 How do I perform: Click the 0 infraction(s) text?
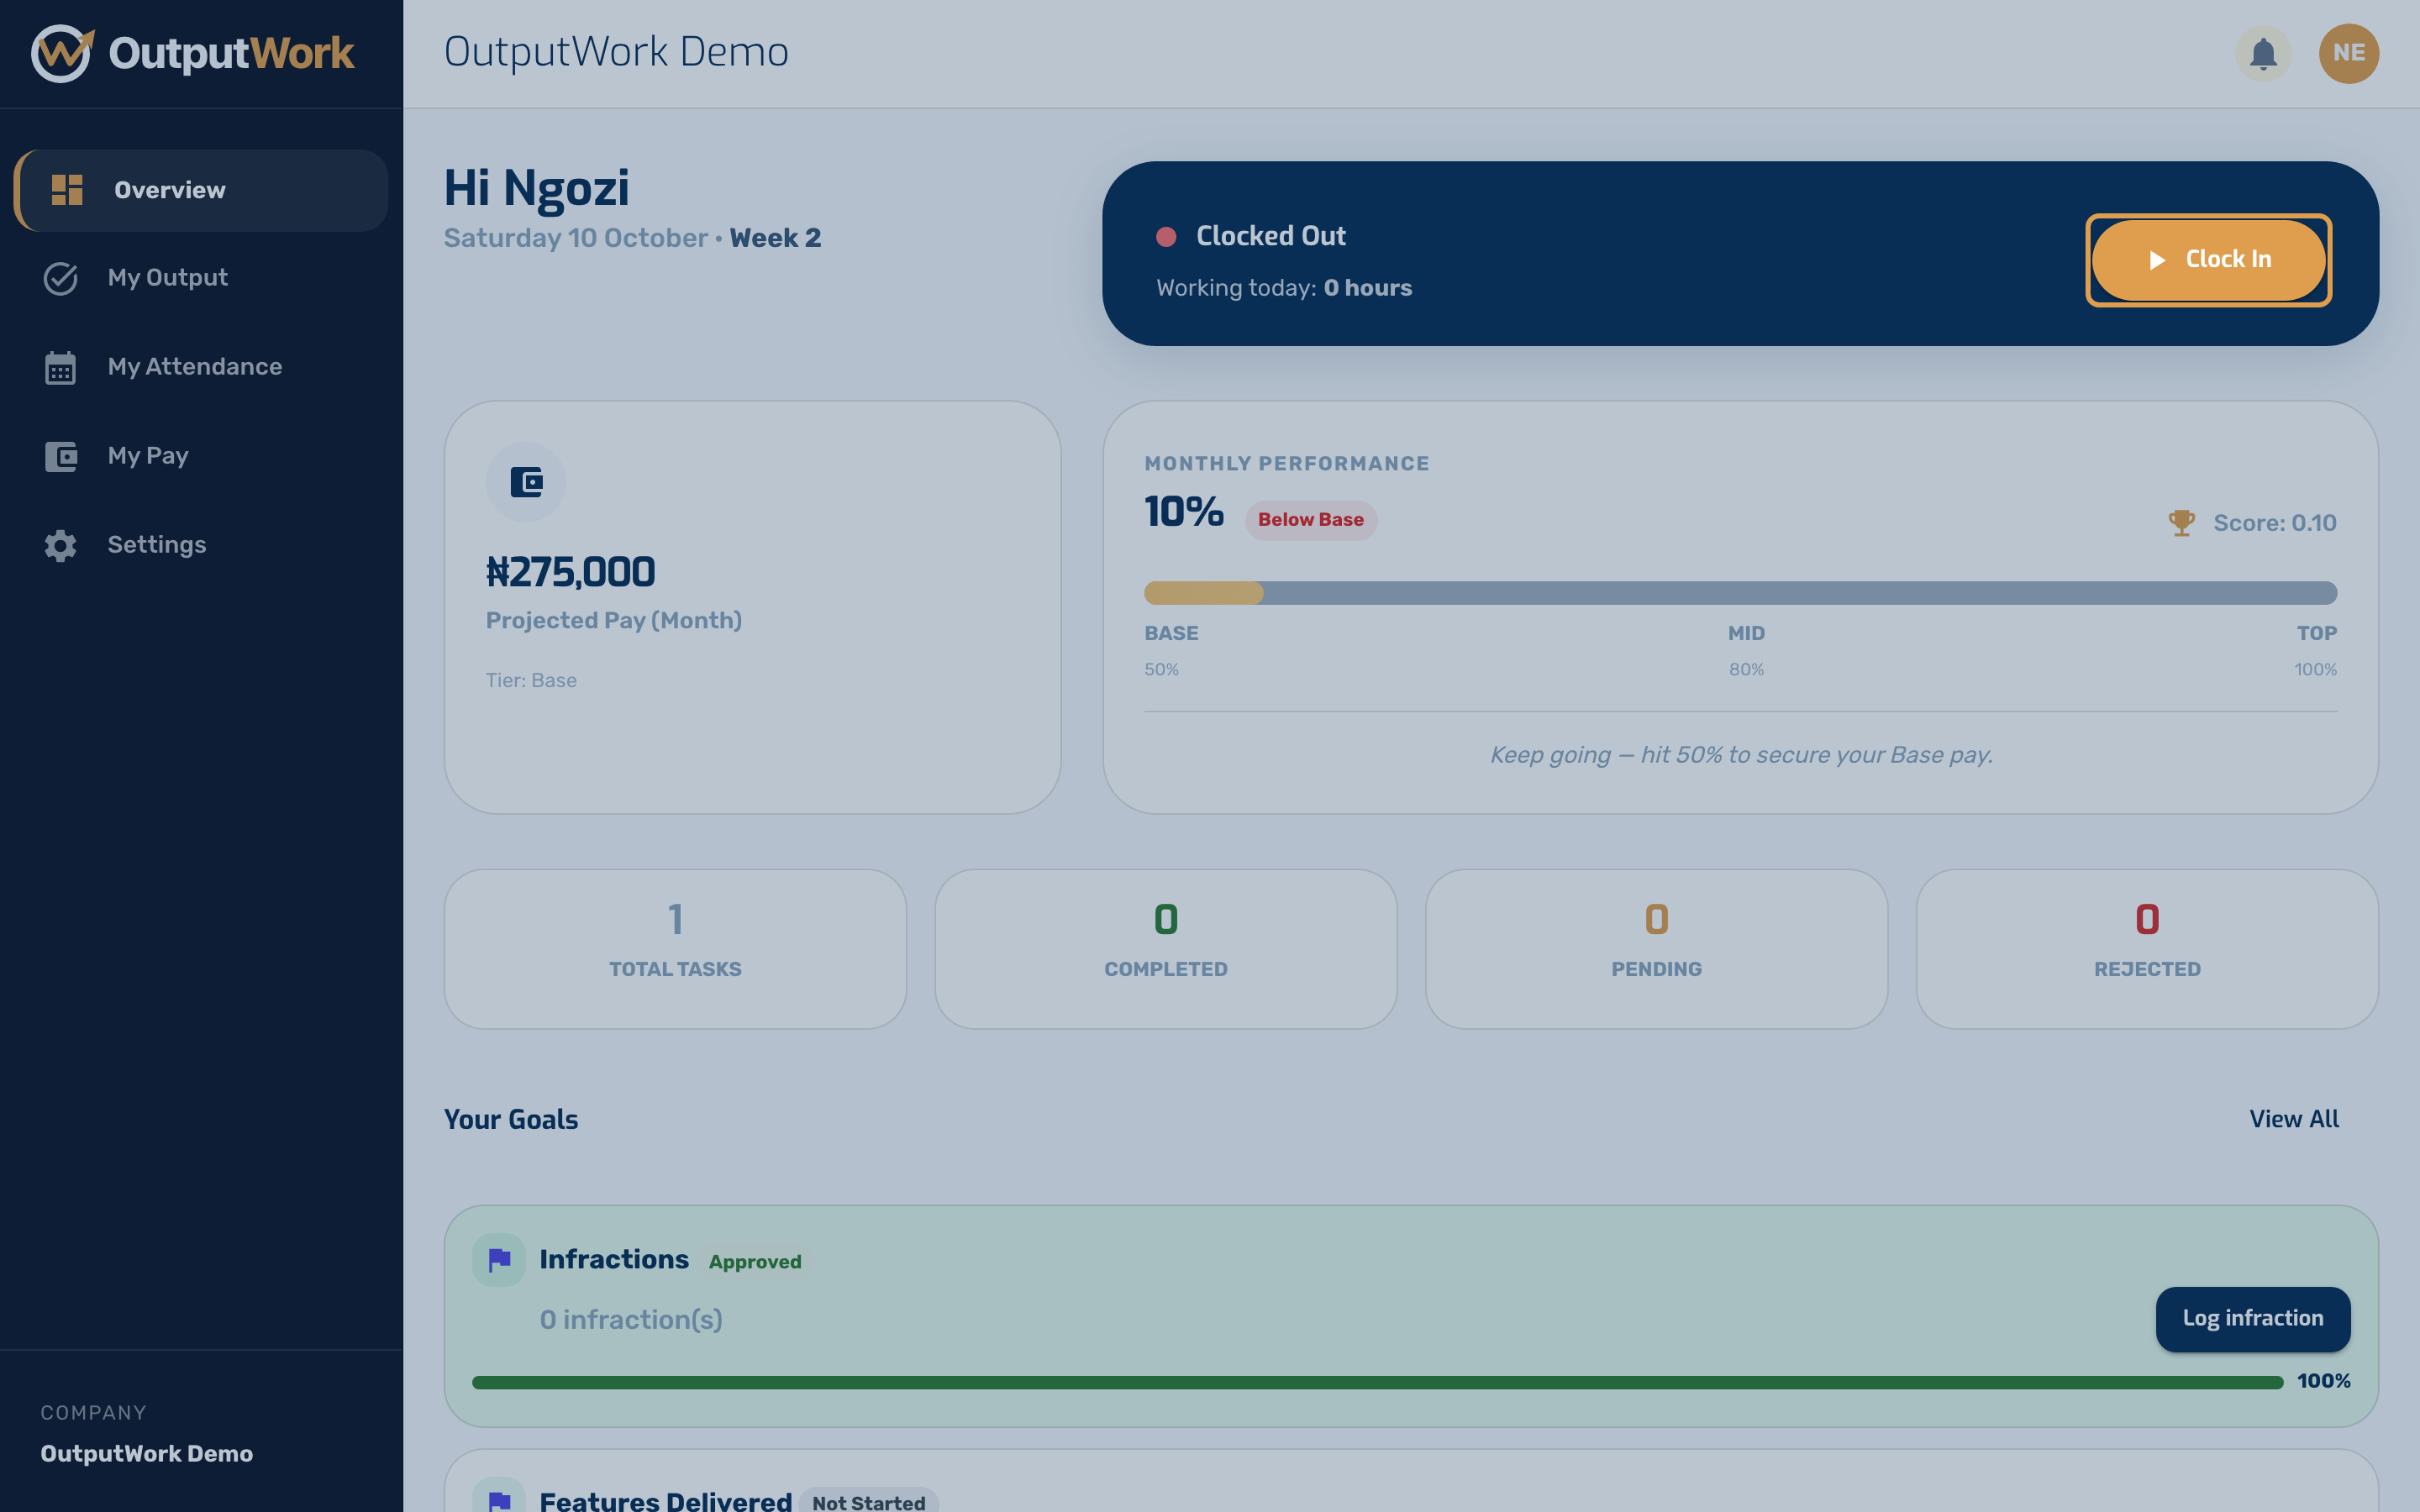pyautogui.click(x=631, y=1320)
